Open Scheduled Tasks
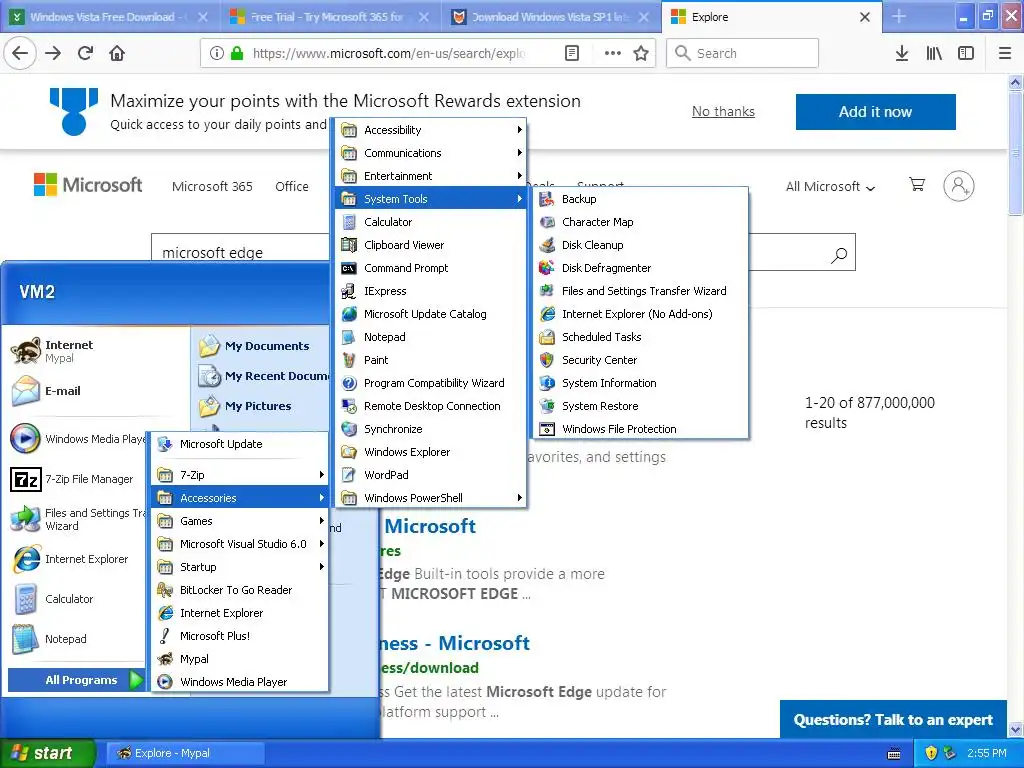Image resolution: width=1024 pixels, height=768 pixels. (x=641, y=337)
